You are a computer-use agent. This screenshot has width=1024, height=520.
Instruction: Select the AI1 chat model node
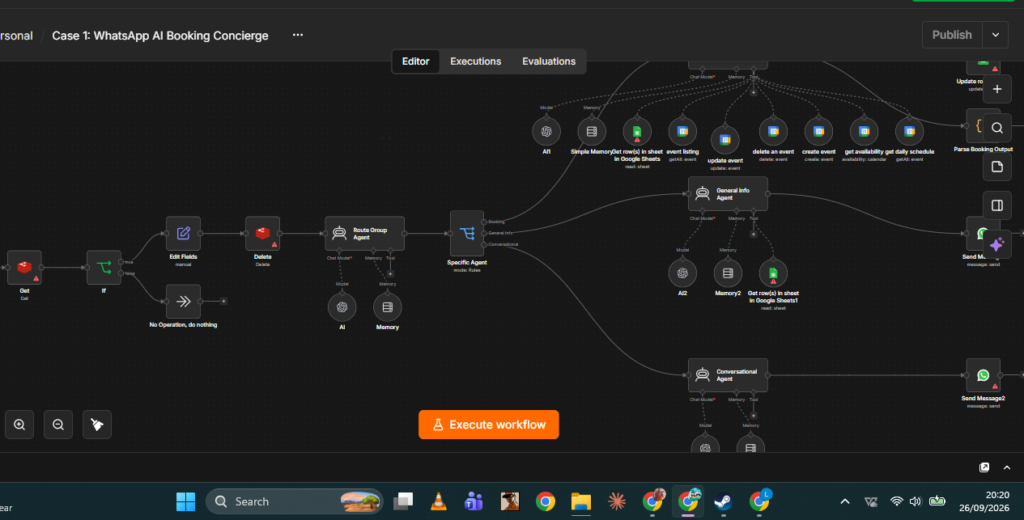pos(547,131)
